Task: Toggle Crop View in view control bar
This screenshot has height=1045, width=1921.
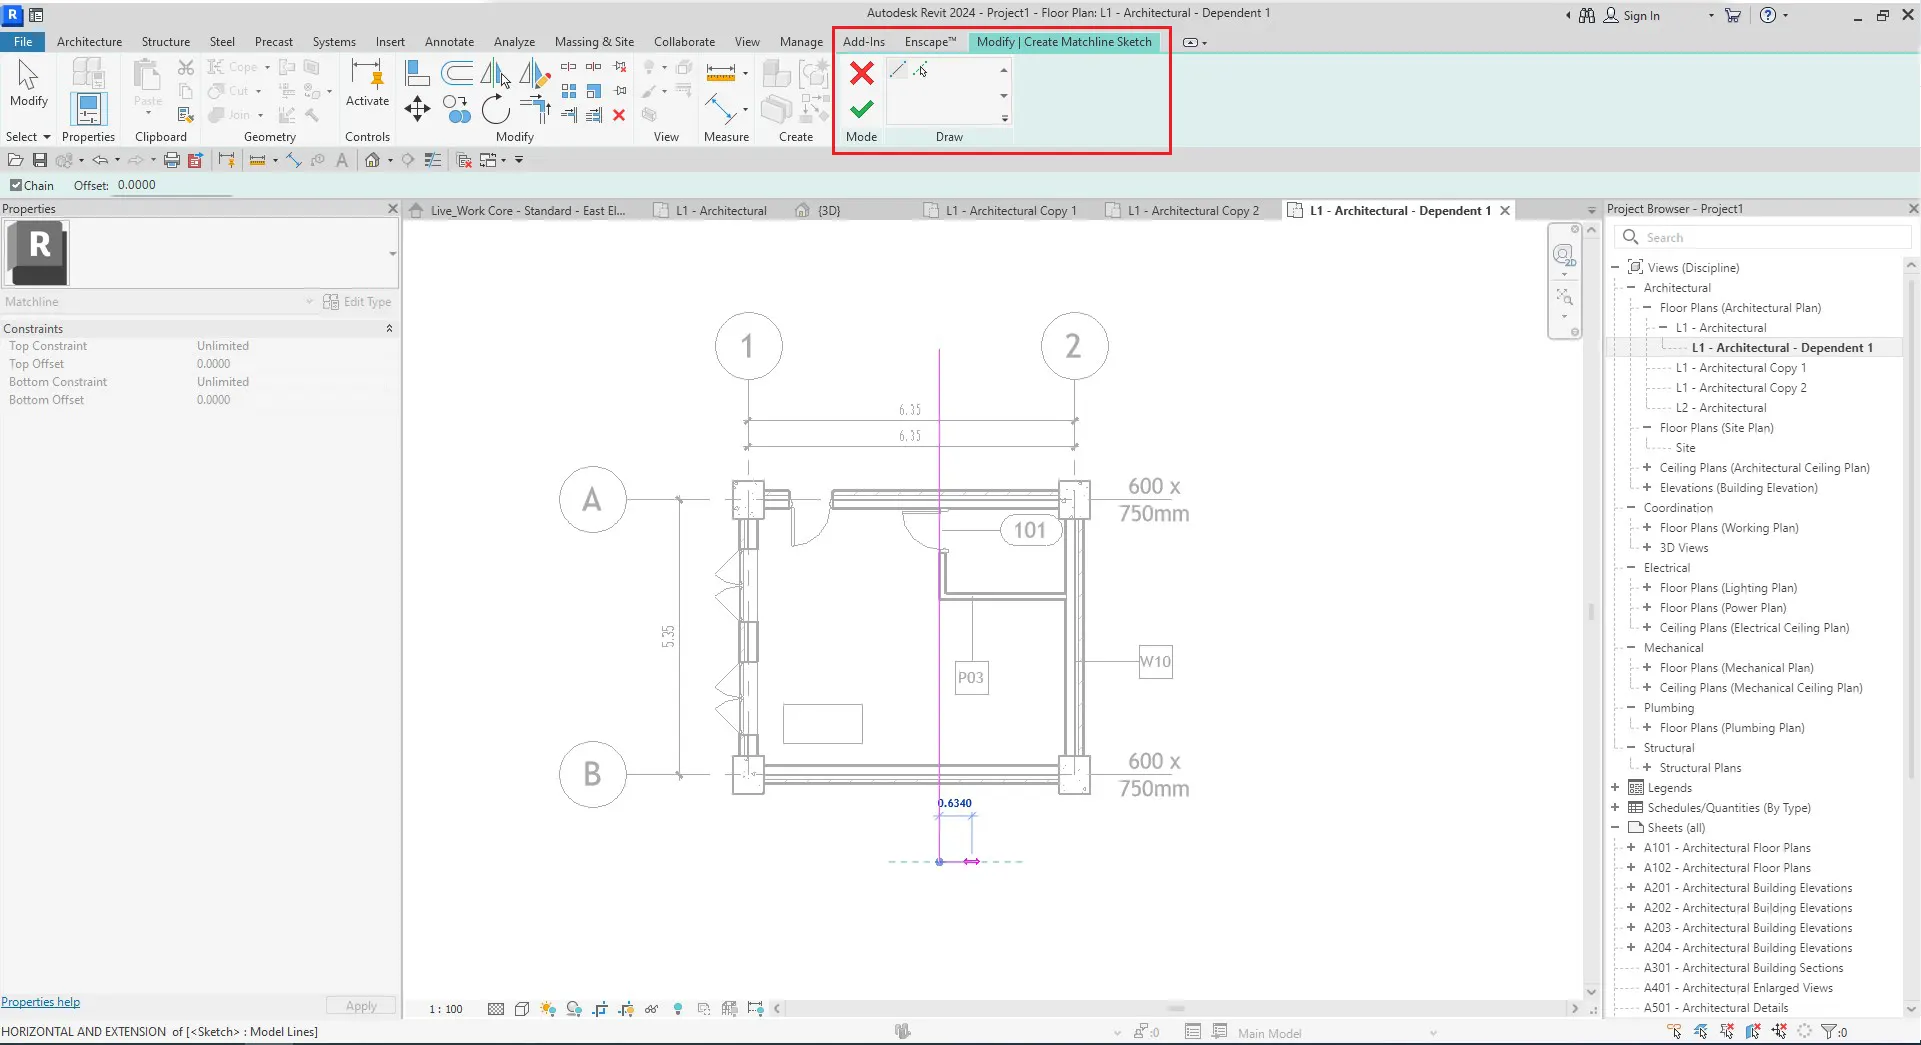Action: click(x=600, y=1009)
